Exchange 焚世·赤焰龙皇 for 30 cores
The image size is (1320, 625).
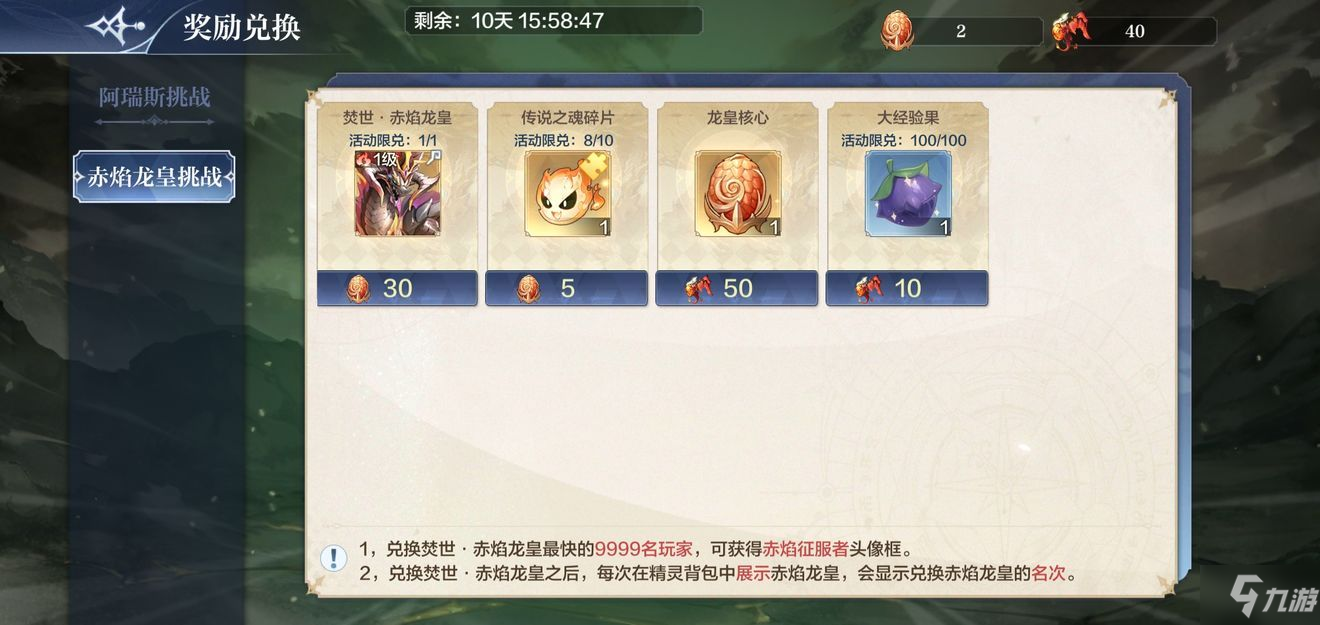pos(397,288)
